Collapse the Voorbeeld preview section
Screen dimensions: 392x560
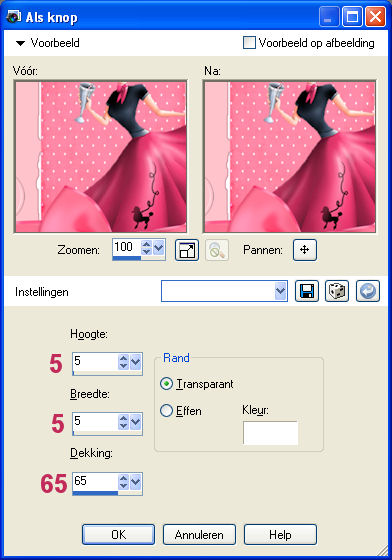coord(20,44)
